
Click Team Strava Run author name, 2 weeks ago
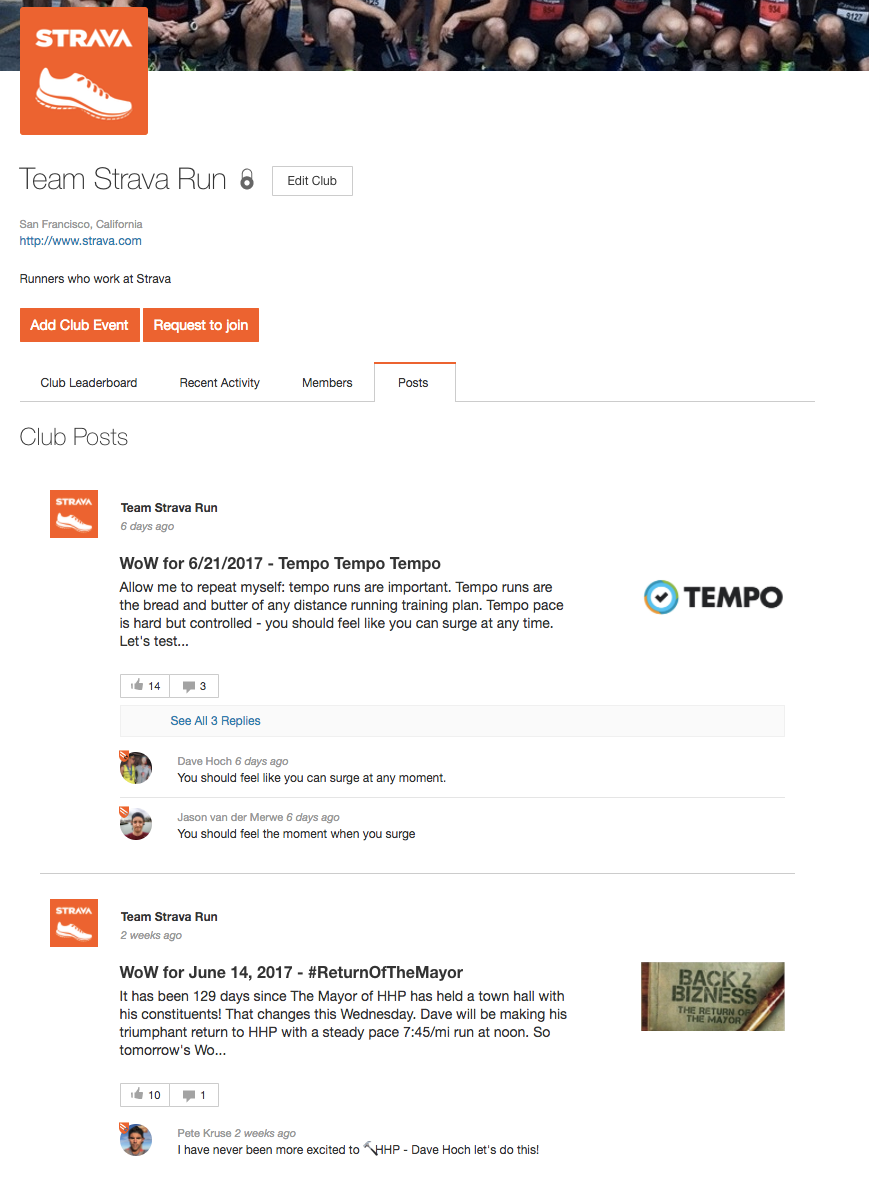tap(169, 917)
